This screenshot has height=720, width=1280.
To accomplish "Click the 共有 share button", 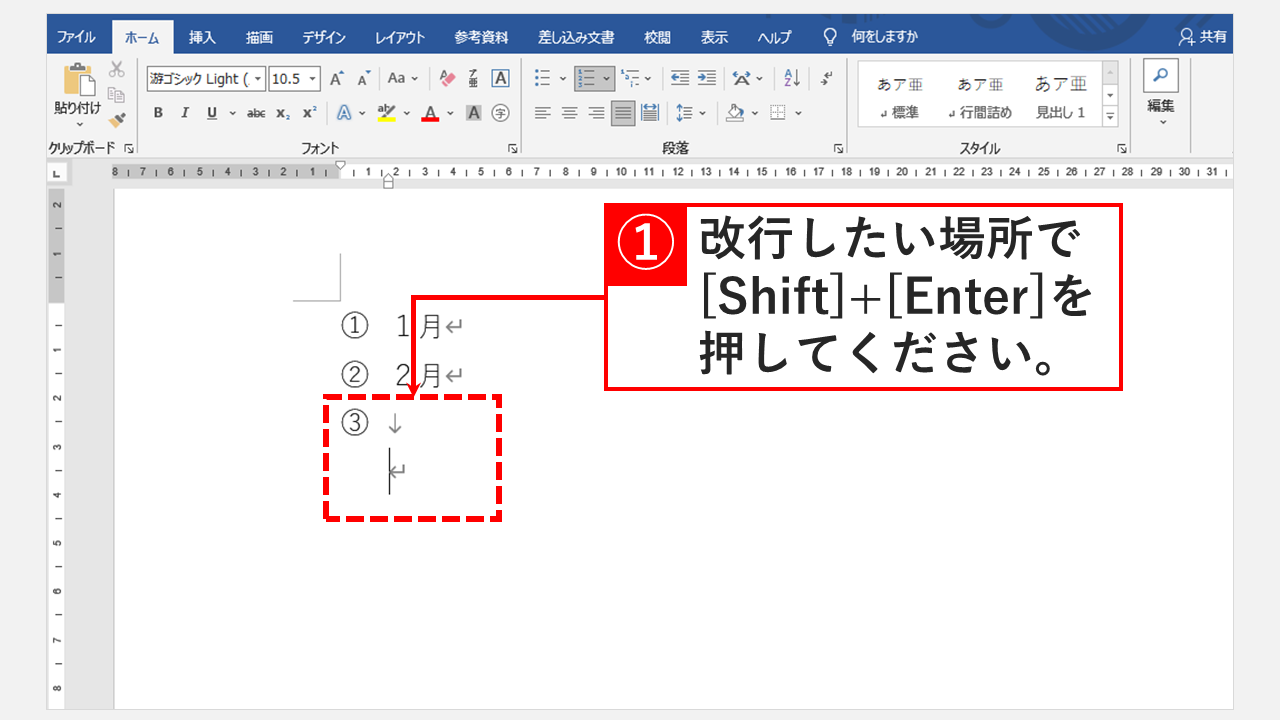I will pyautogui.click(x=1203, y=37).
